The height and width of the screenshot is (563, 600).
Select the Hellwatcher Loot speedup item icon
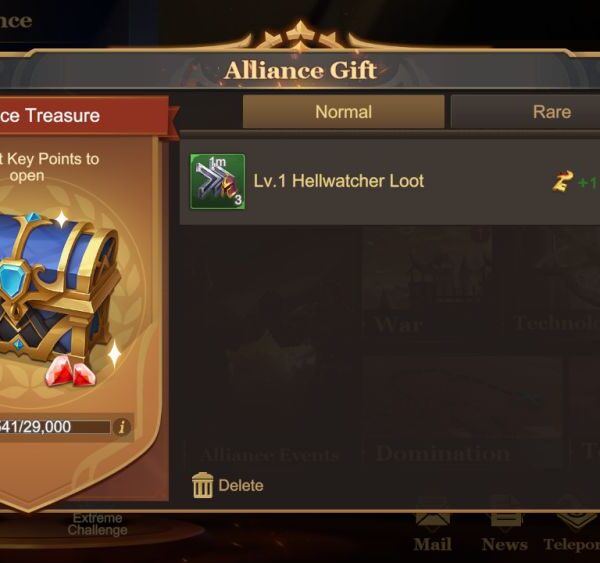pos(218,181)
